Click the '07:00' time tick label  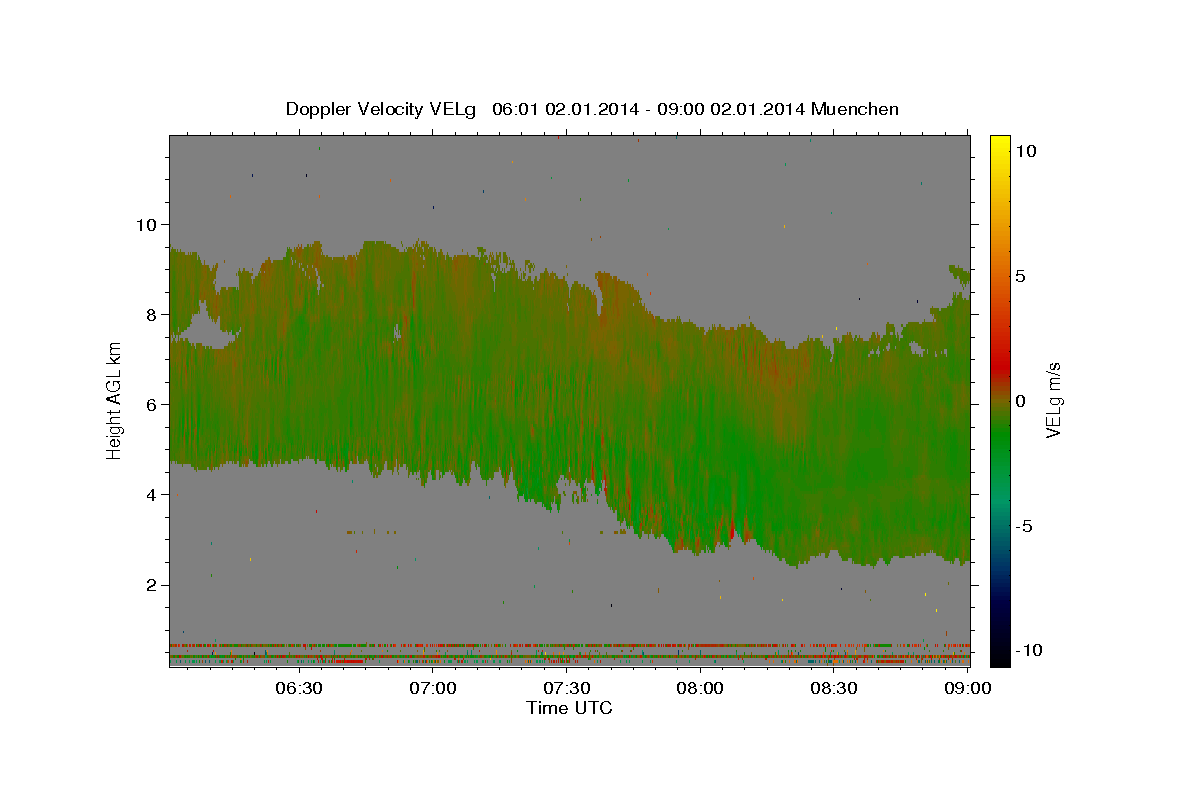coord(432,688)
